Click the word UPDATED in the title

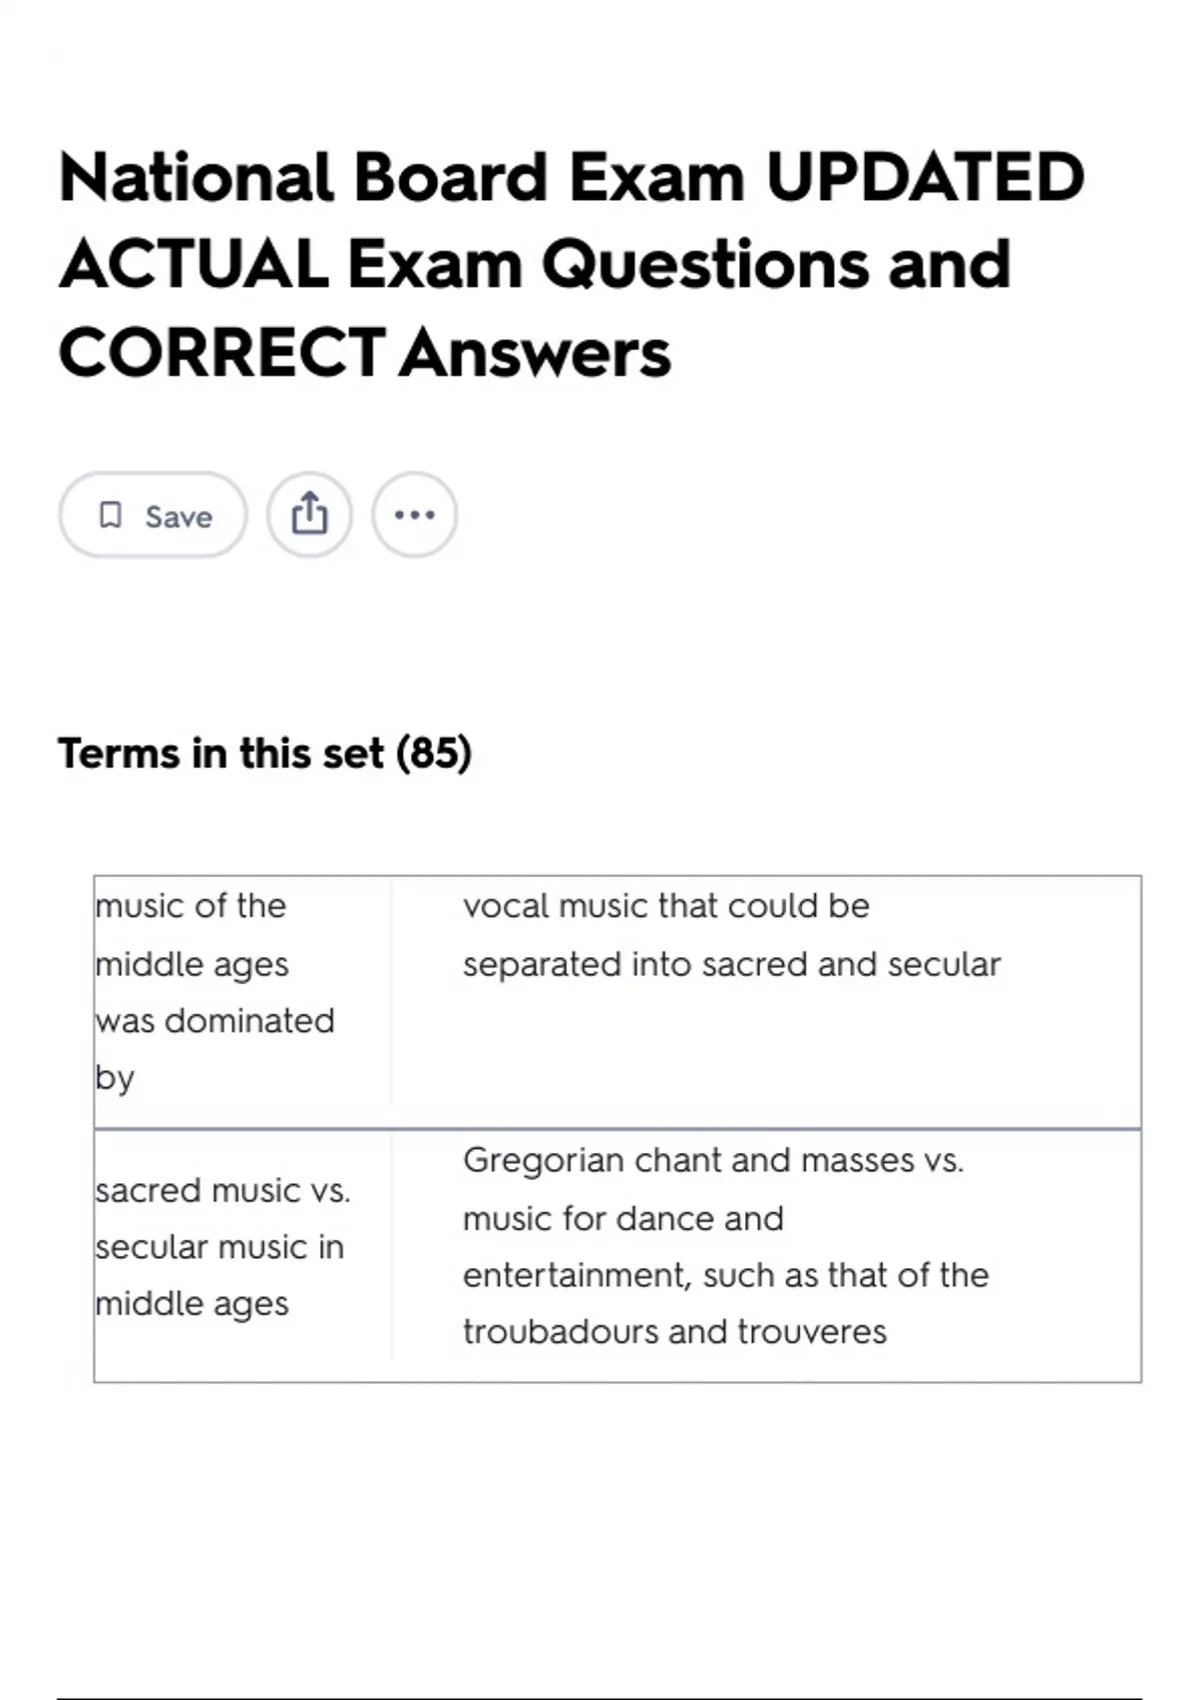925,177
